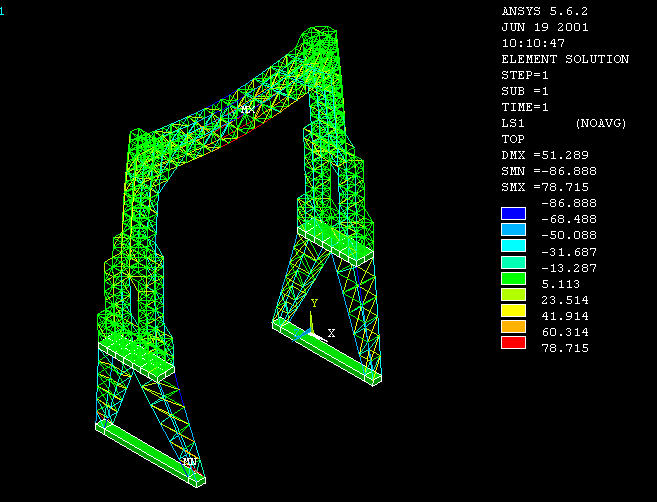Select the Y axis label of the triad
This screenshot has height=502, width=657.
pyautogui.click(x=314, y=303)
